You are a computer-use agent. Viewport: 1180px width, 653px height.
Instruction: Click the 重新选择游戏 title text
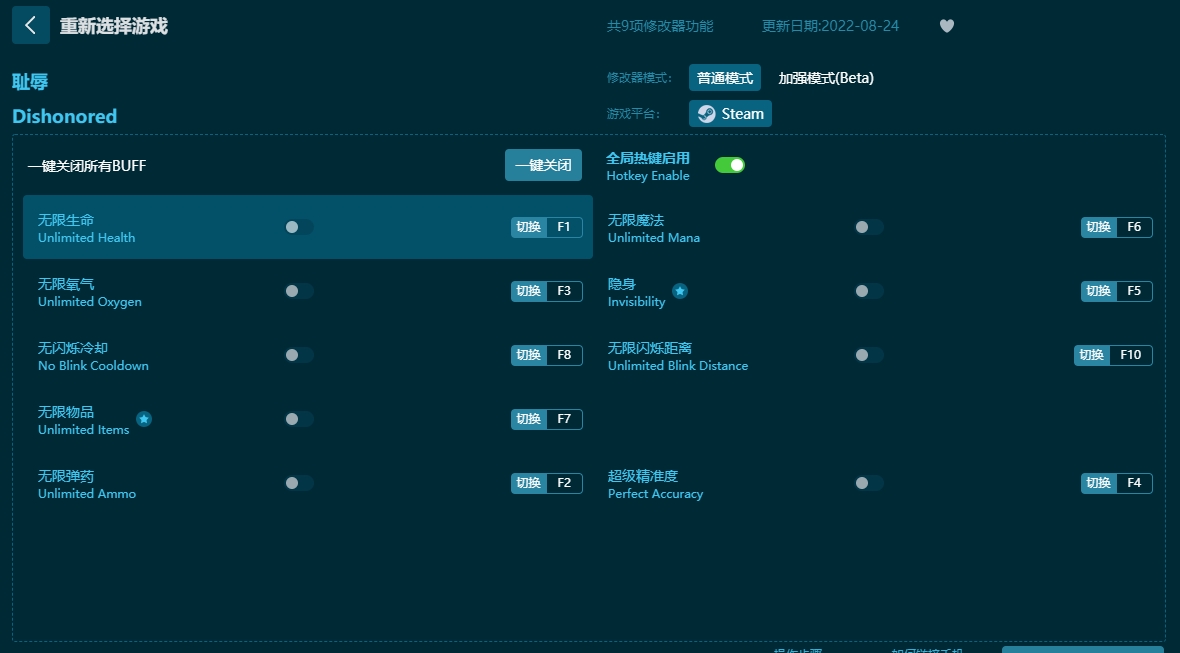point(114,26)
